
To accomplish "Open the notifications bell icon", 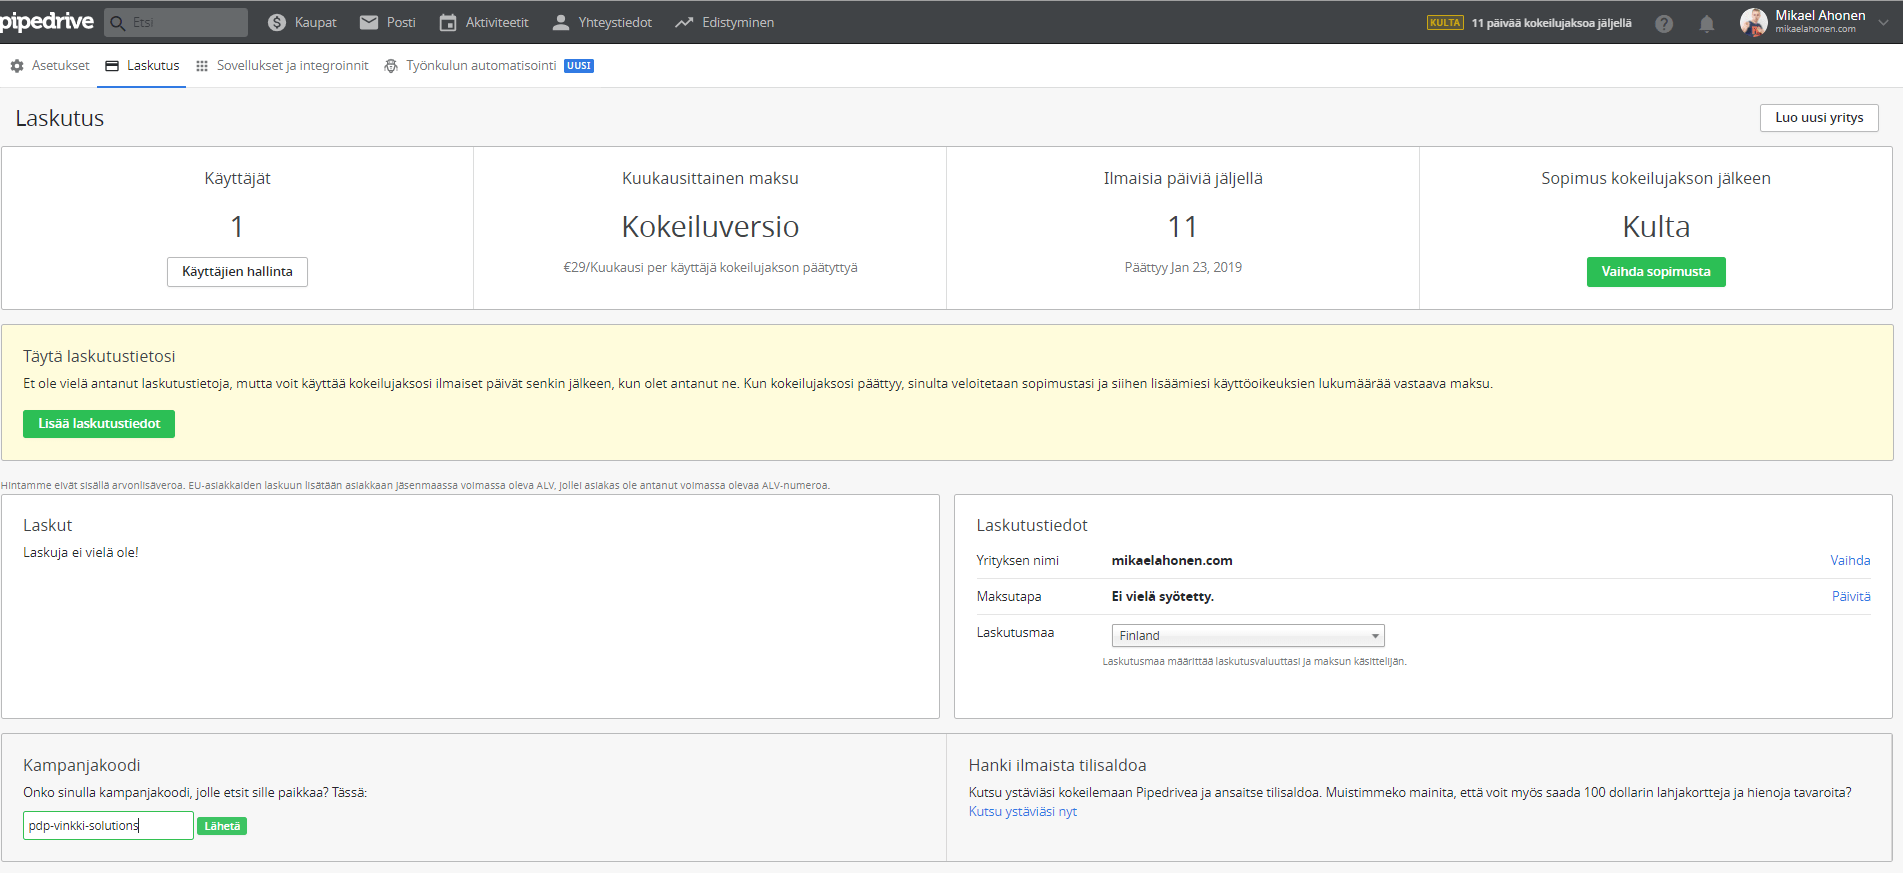I will click(x=1707, y=23).
